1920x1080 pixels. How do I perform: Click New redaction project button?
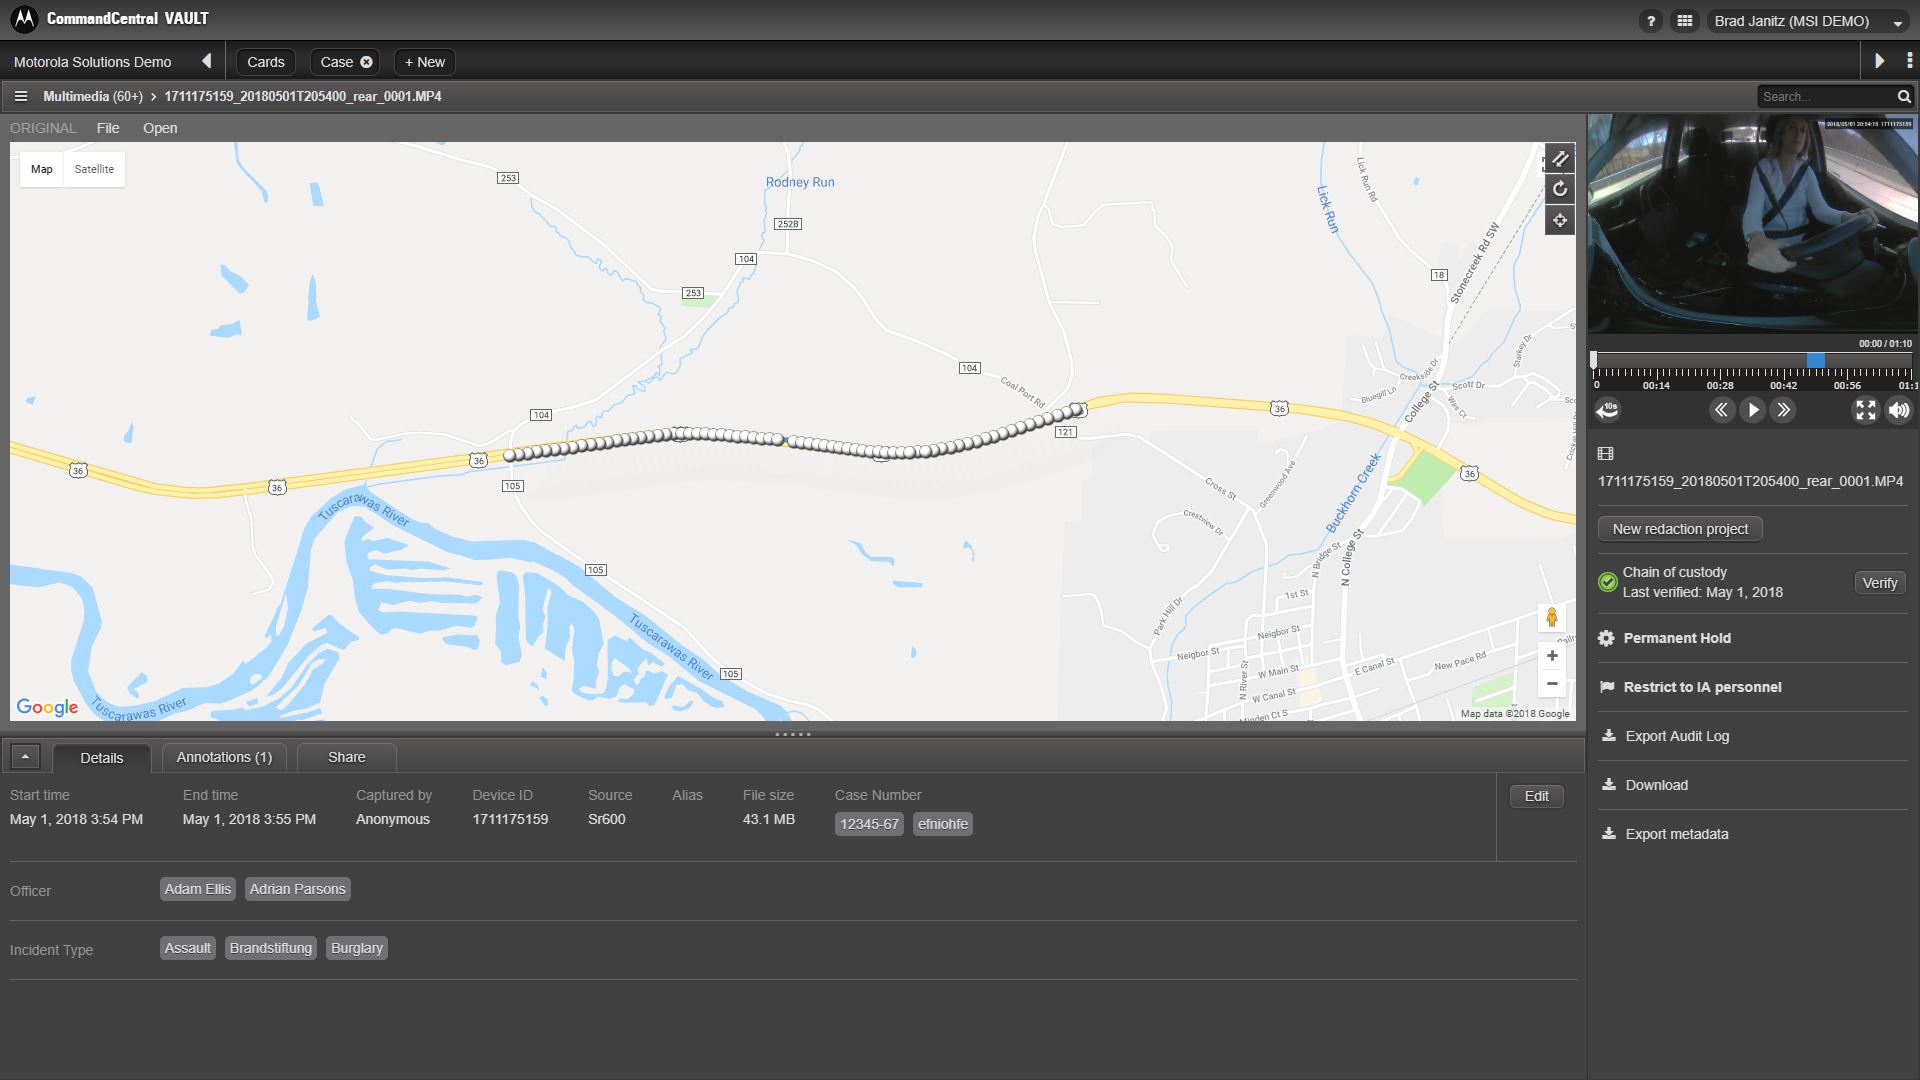pyautogui.click(x=1680, y=529)
